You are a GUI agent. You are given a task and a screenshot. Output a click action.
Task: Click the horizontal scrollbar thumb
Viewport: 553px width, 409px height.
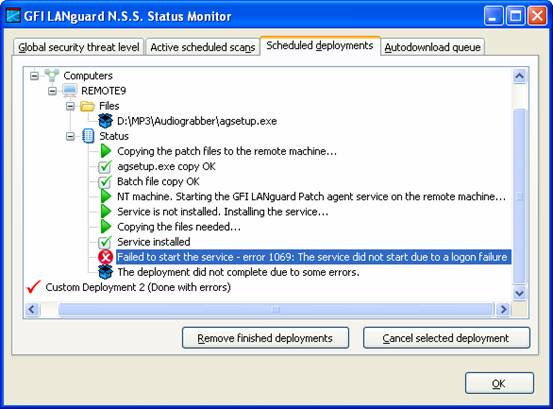275,310
